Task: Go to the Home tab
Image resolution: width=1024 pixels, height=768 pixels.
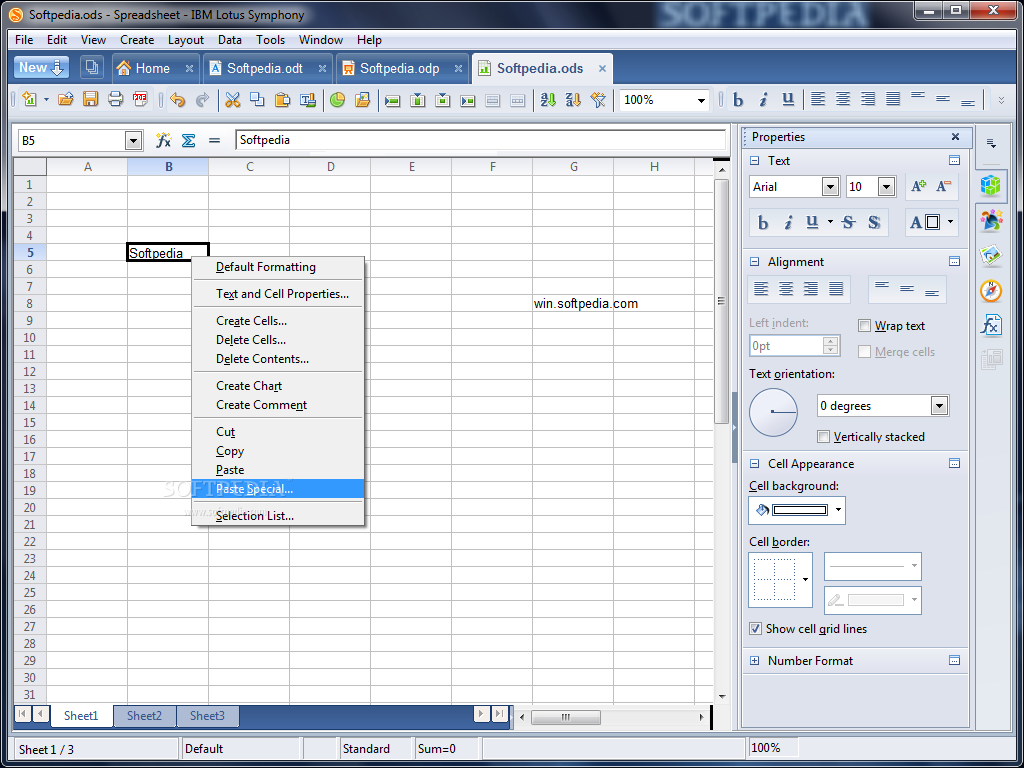Action: point(153,69)
